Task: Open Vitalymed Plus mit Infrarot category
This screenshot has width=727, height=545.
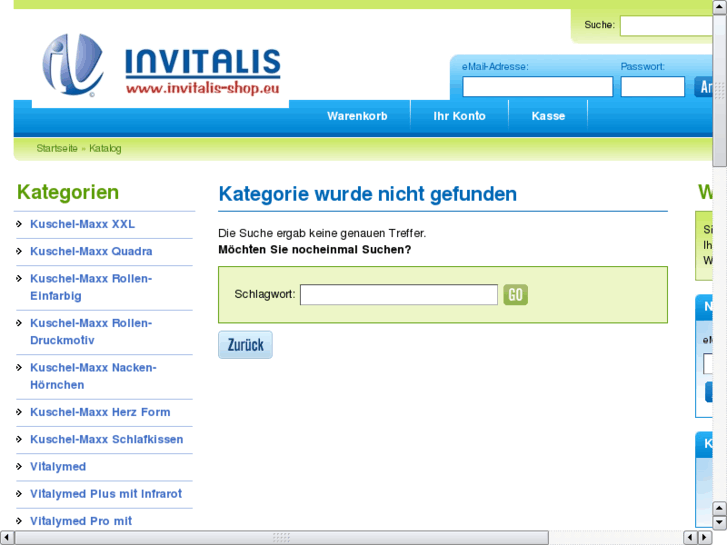Action: point(106,494)
